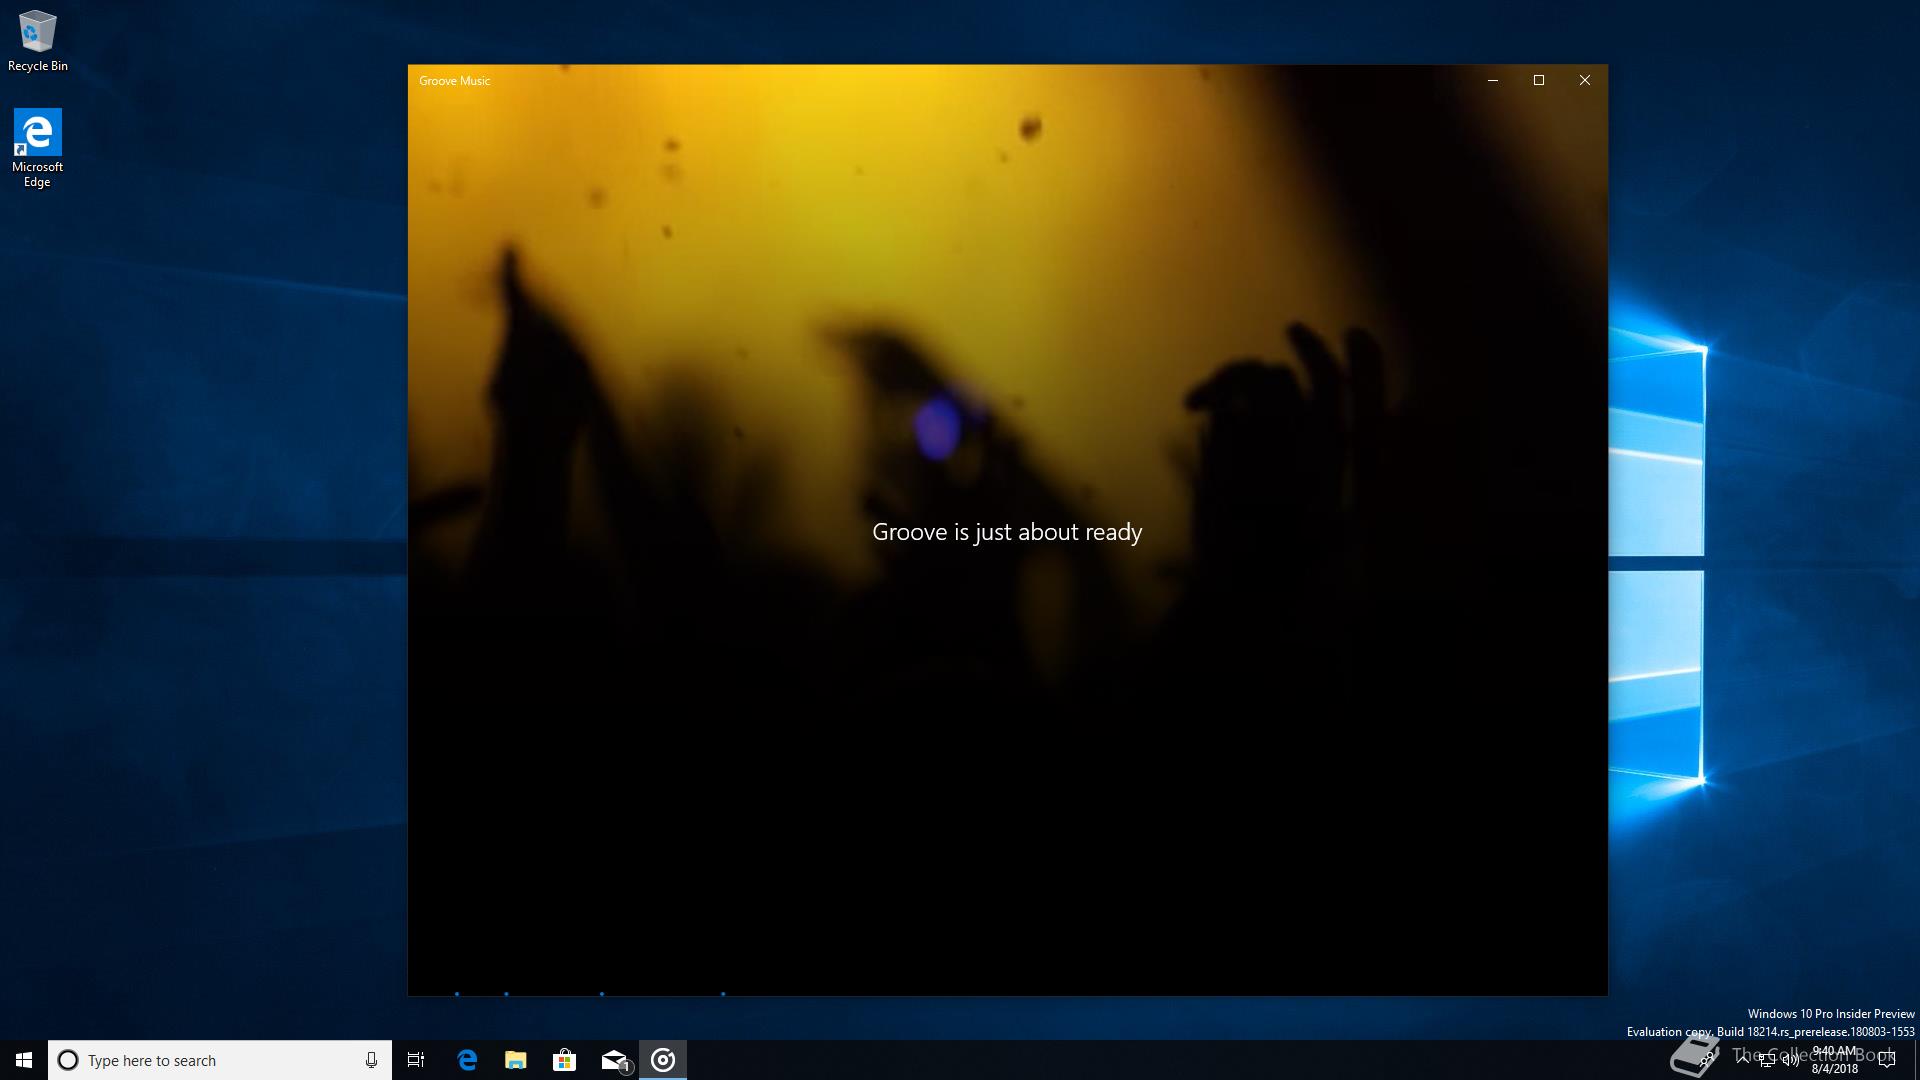This screenshot has height=1080, width=1920.
Task: Minimize the Groove Music window
Action: 1493,80
